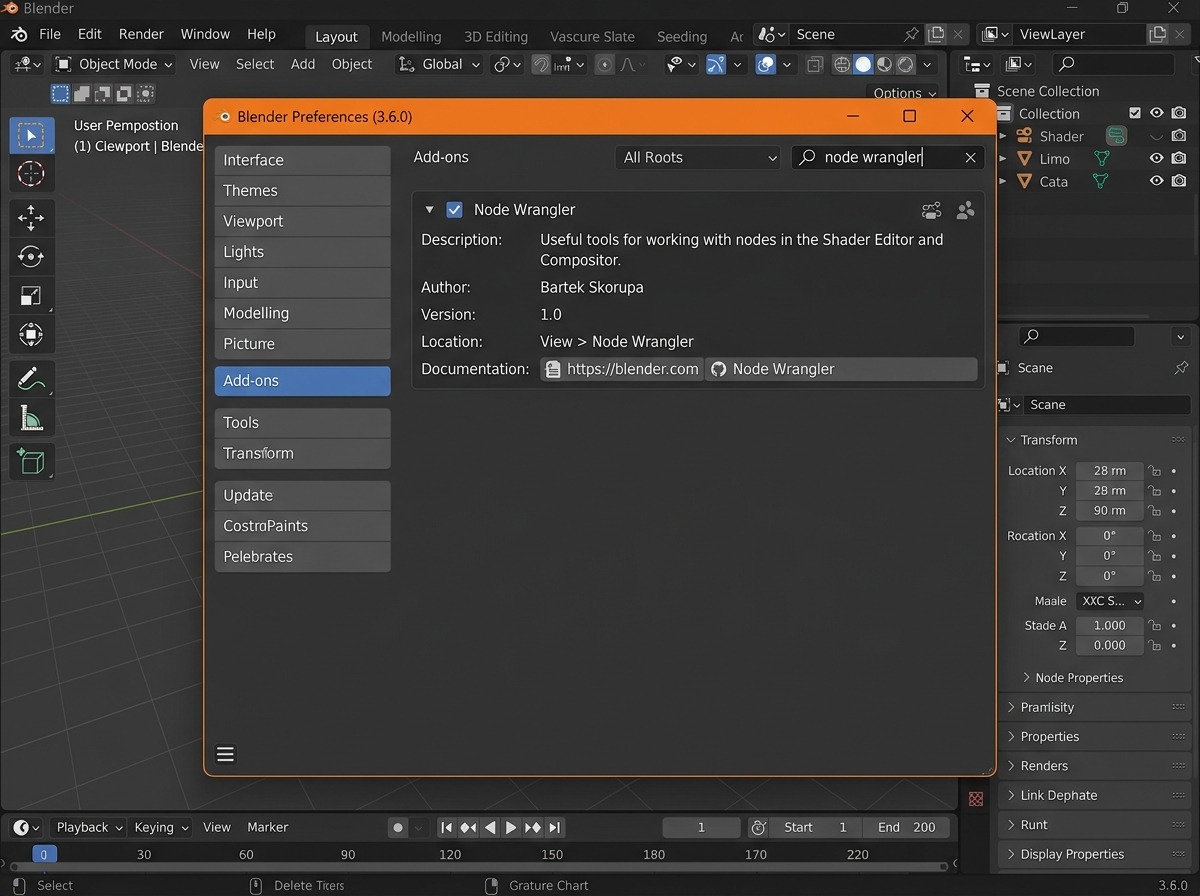Switch to the 3D Editing workspace tab
1200x896 pixels.
point(496,36)
